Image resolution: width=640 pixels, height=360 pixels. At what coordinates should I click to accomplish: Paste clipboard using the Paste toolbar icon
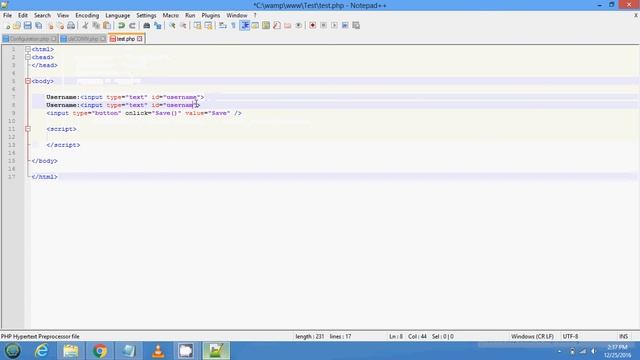107,26
